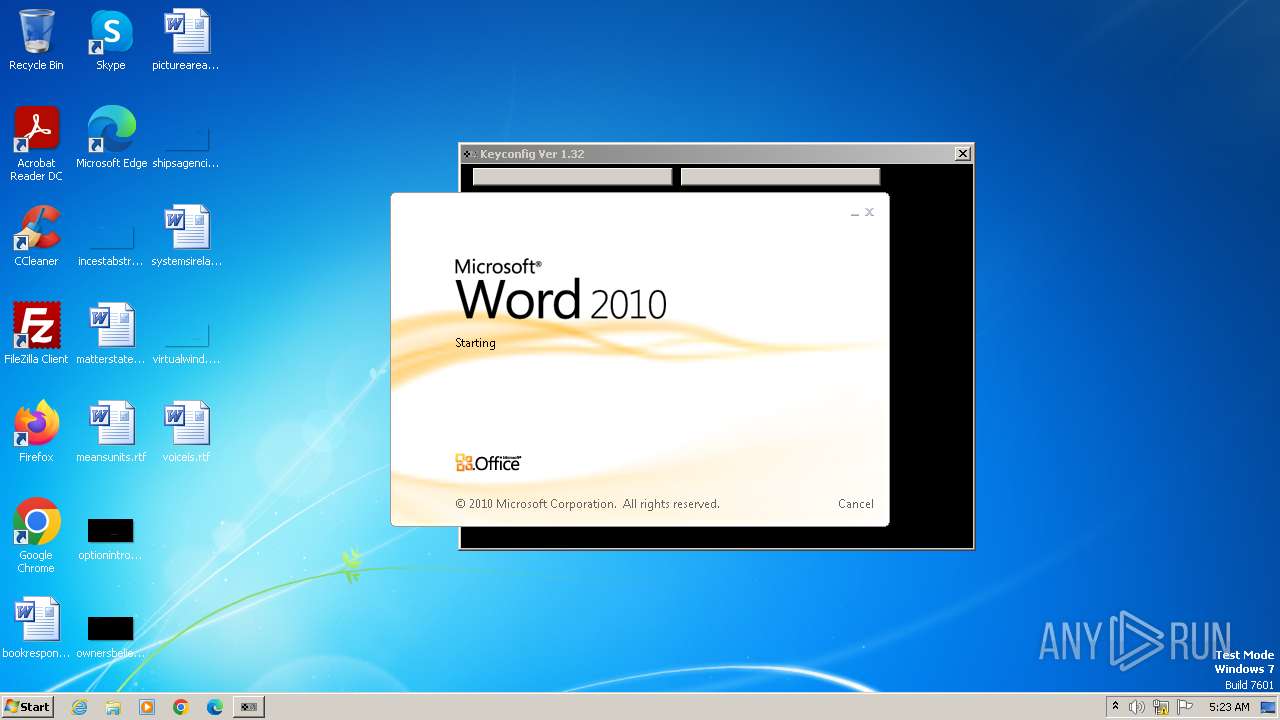Open the volume control tray icon
1280x720 pixels.
[1137, 707]
